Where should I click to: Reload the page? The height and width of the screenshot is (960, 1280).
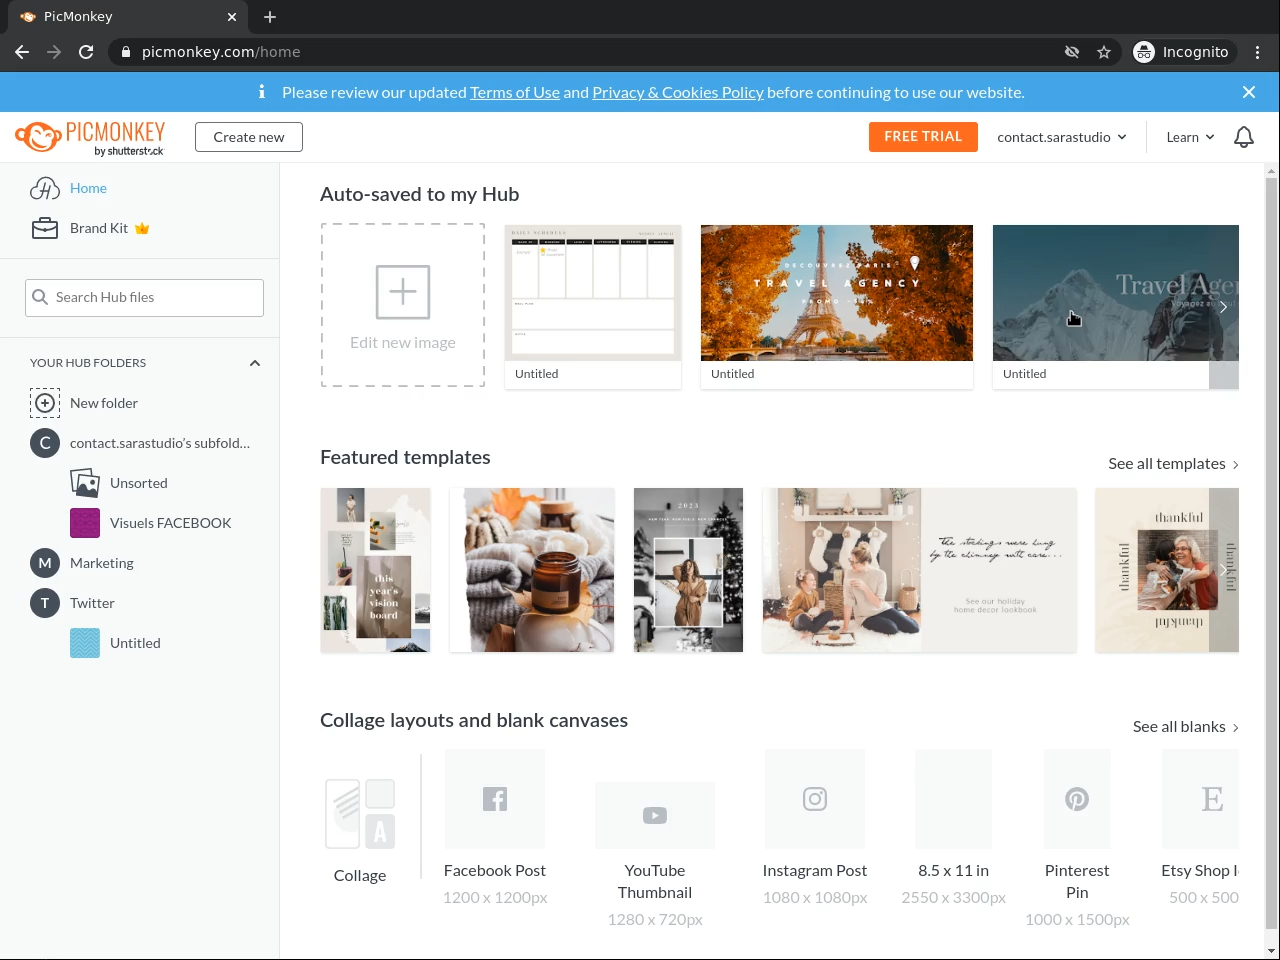86,52
